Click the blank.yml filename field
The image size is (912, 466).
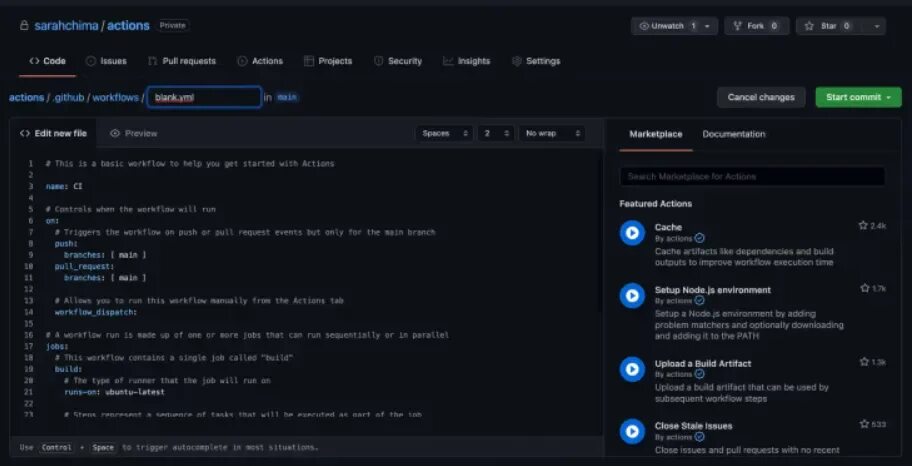[204, 97]
